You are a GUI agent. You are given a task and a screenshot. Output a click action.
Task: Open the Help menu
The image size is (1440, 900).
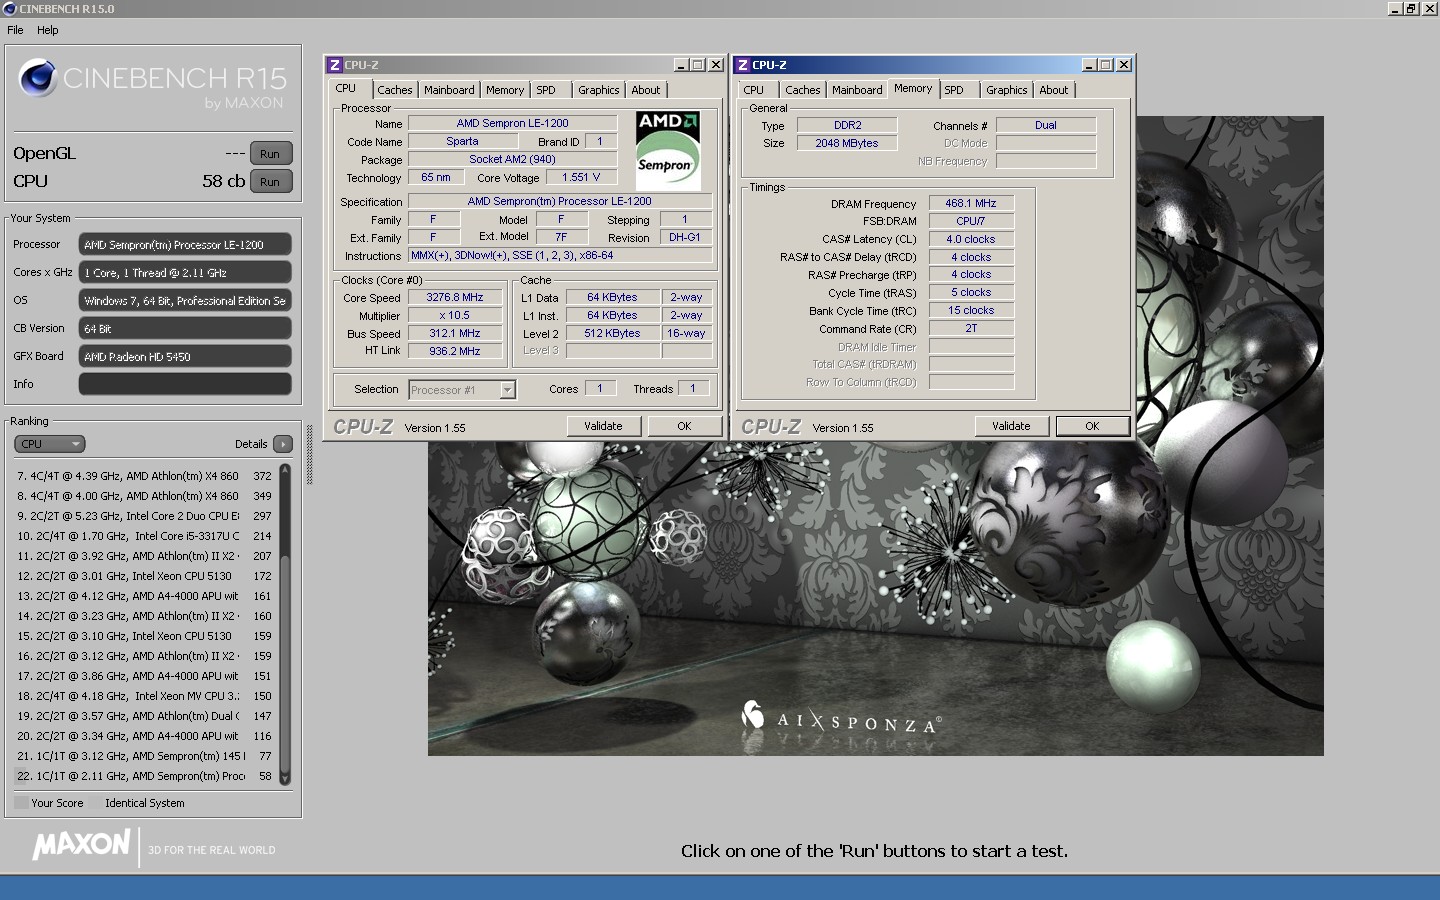[48, 30]
